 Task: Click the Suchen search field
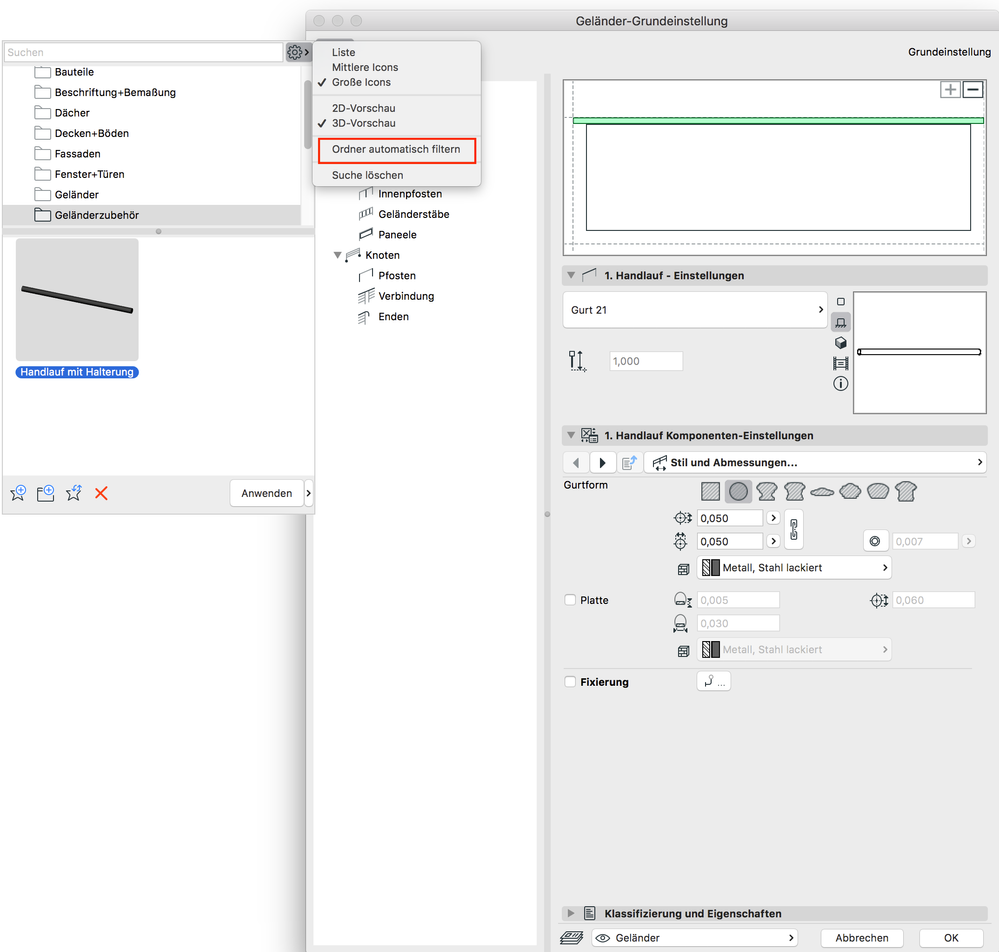(x=143, y=52)
